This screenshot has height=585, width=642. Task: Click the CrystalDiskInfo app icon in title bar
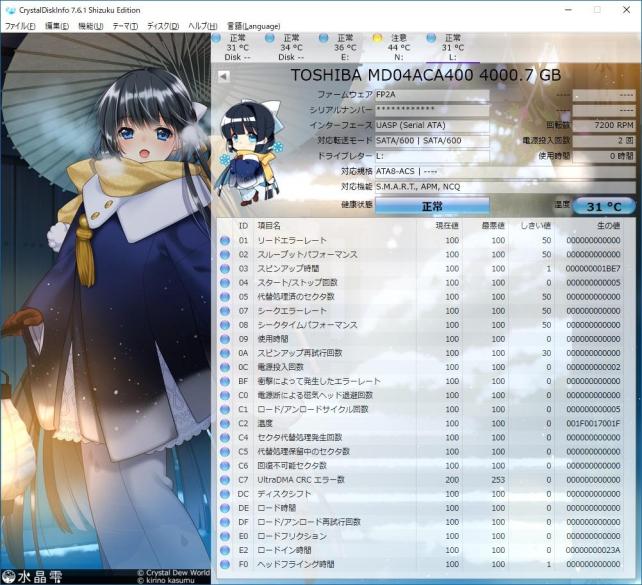pyautogui.click(x=11, y=10)
